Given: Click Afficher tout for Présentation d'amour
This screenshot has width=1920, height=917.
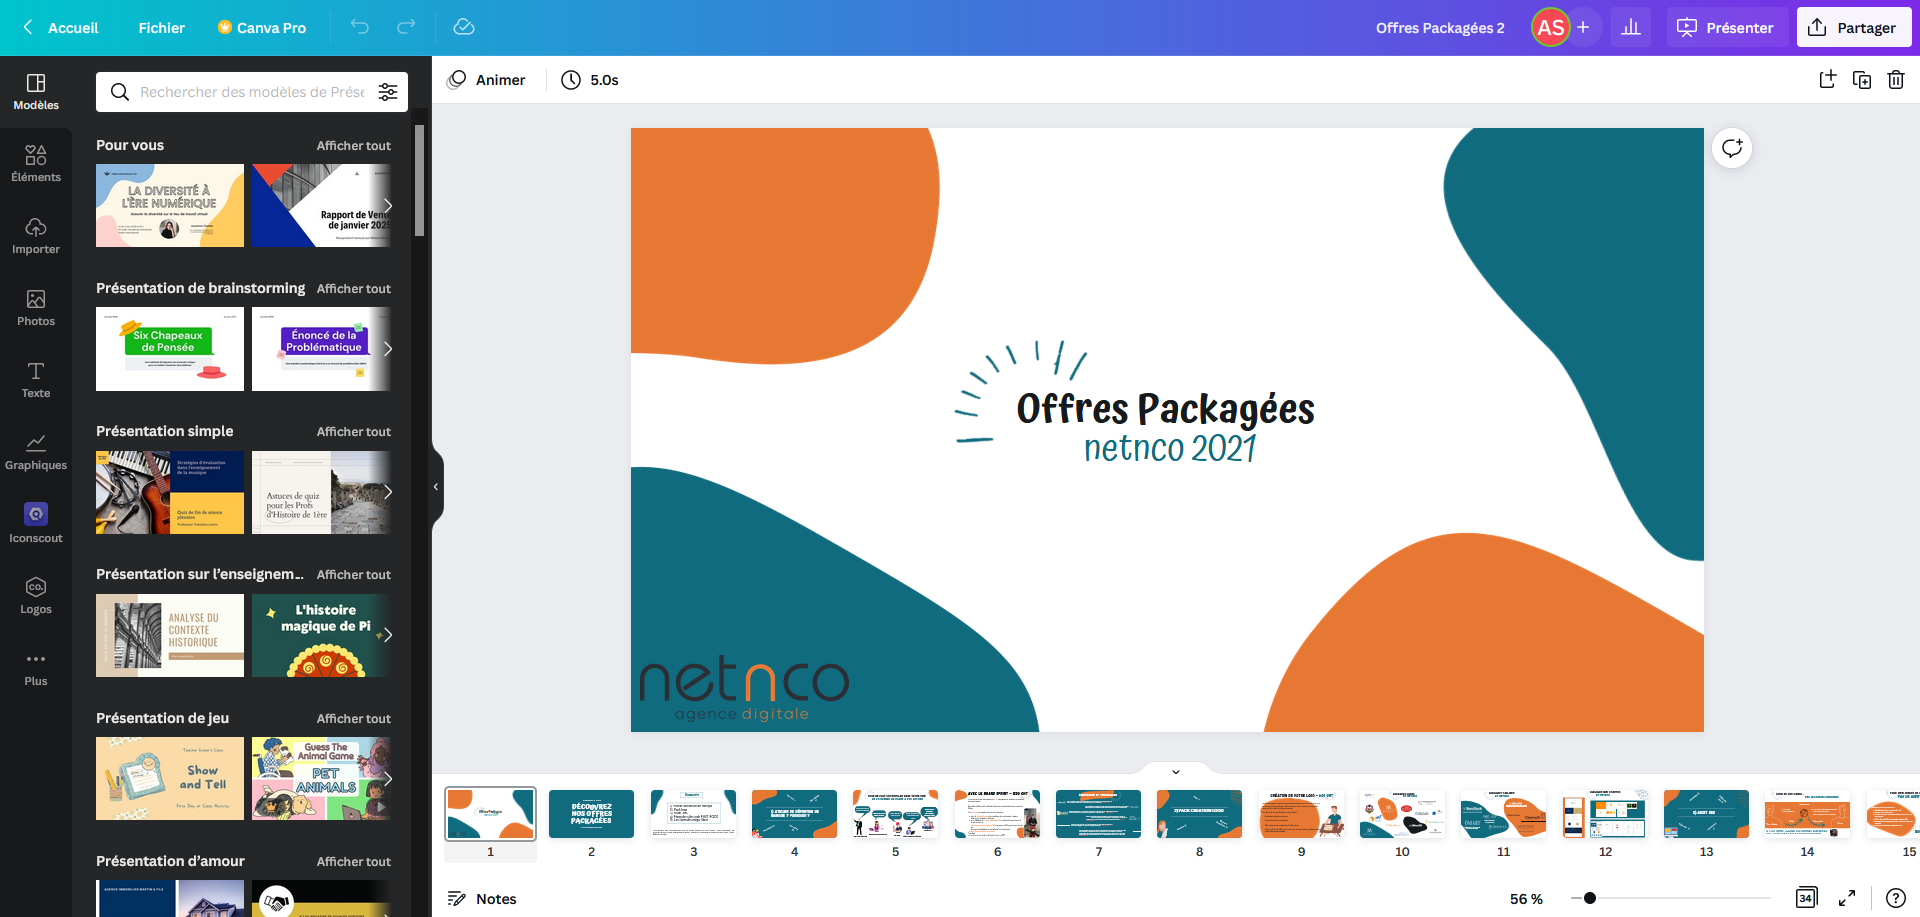Looking at the screenshot, I should [354, 862].
